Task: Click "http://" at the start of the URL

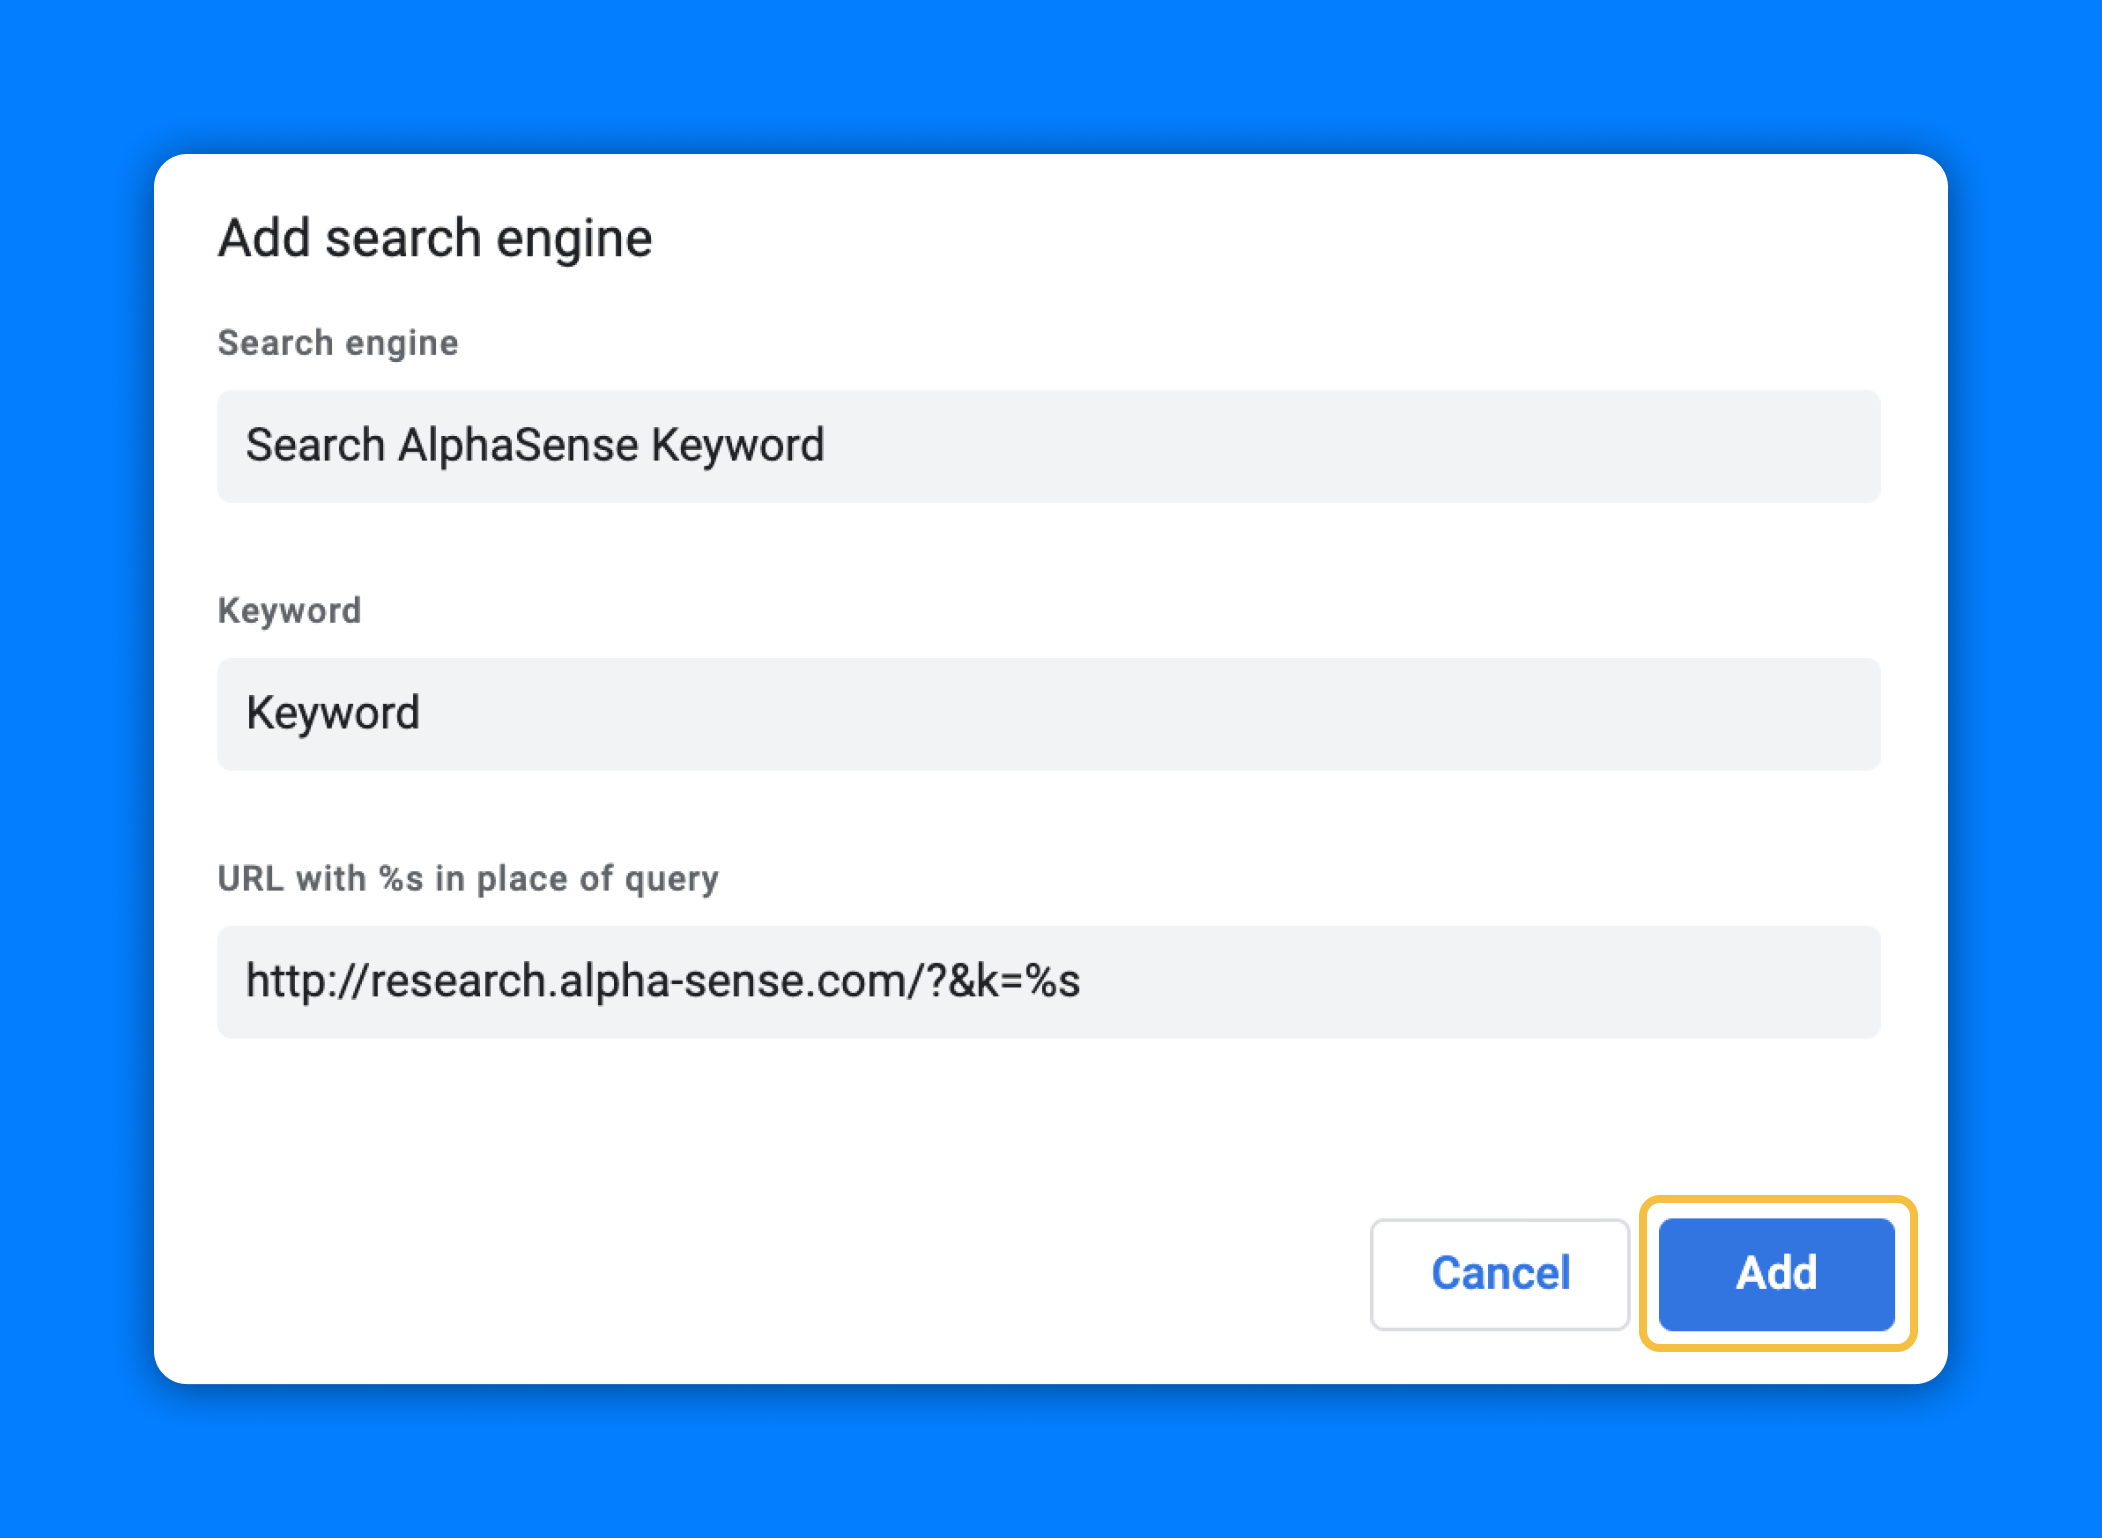Action: click(306, 982)
